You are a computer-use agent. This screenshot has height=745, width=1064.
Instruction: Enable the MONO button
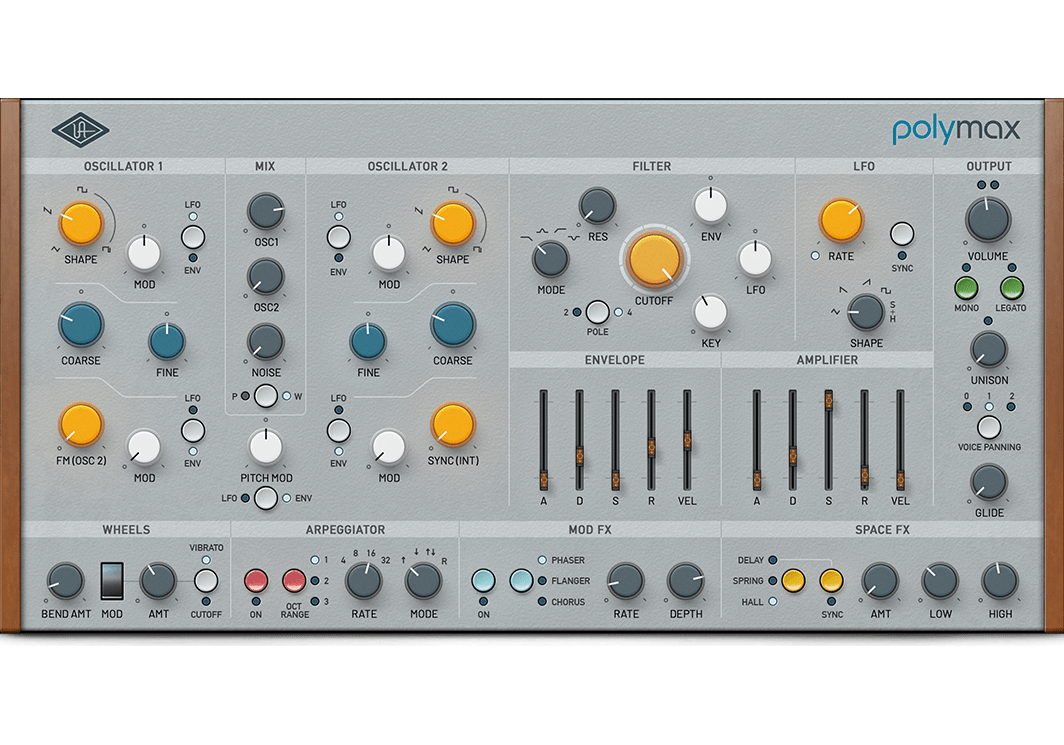[x=966, y=288]
